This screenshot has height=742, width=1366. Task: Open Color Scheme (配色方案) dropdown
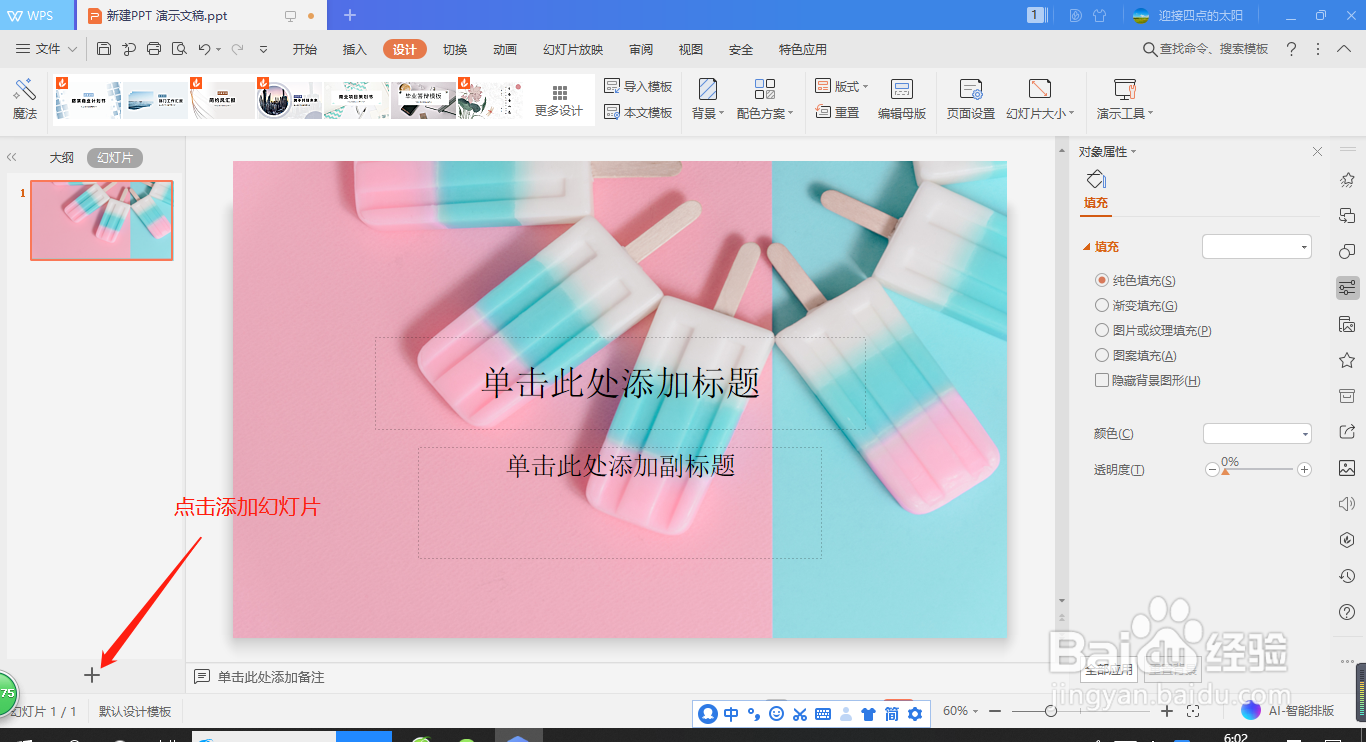[x=765, y=100]
